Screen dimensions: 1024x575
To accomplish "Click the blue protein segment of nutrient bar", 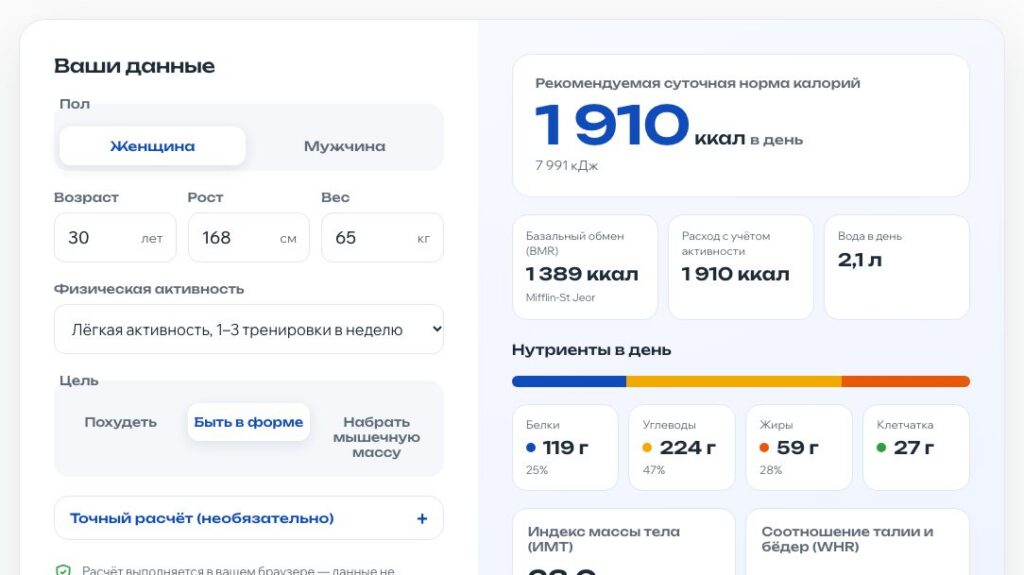I will click(569, 381).
